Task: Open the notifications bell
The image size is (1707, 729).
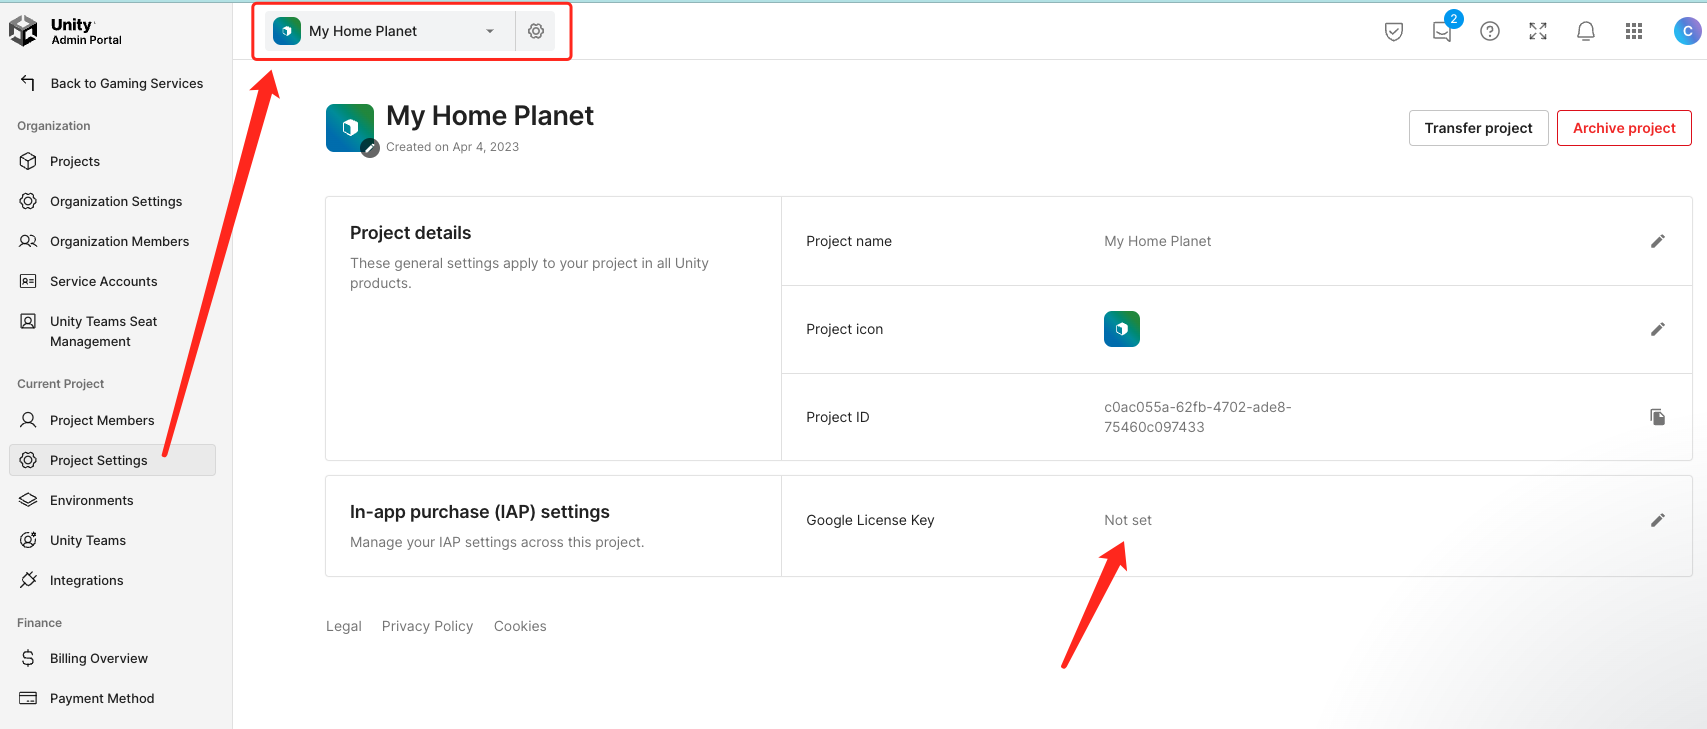Action: coord(1586,31)
